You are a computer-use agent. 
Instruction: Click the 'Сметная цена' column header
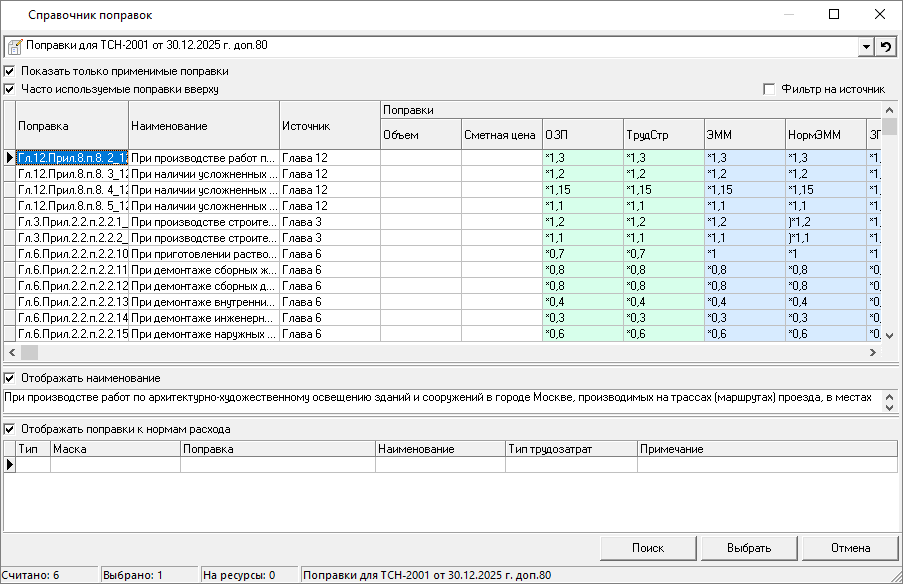[502, 135]
